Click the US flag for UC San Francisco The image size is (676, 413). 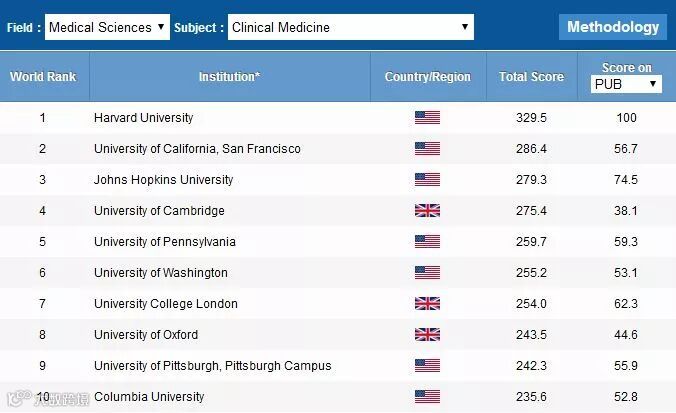coord(427,149)
